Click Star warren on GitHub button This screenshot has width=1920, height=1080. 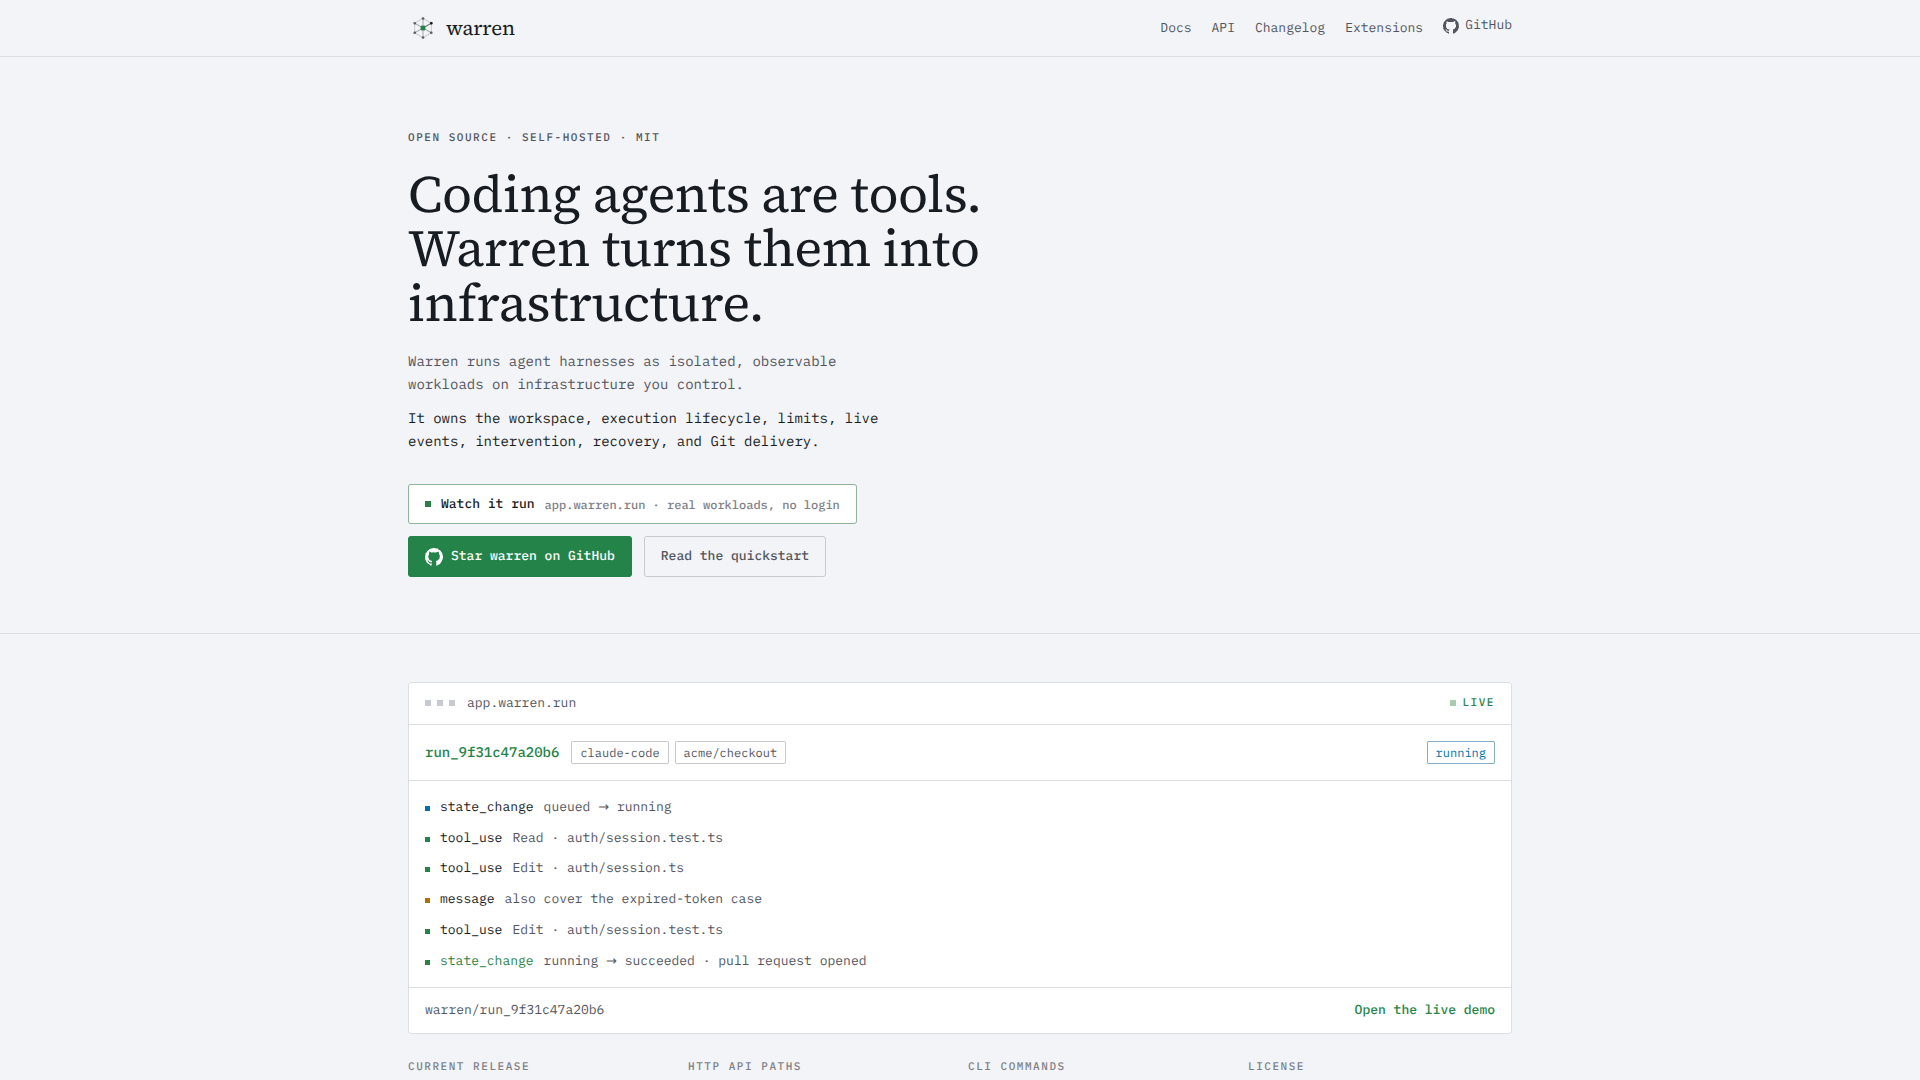click(520, 557)
